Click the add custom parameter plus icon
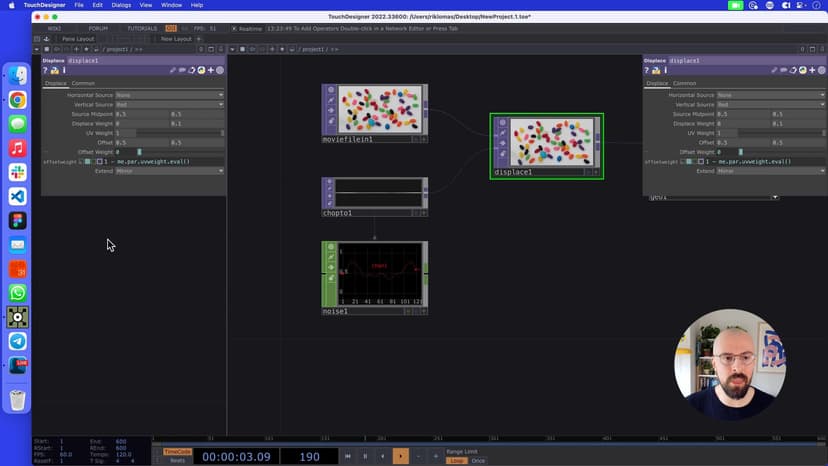The width and height of the screenshot is (828, 466). (x=211, y=70)
